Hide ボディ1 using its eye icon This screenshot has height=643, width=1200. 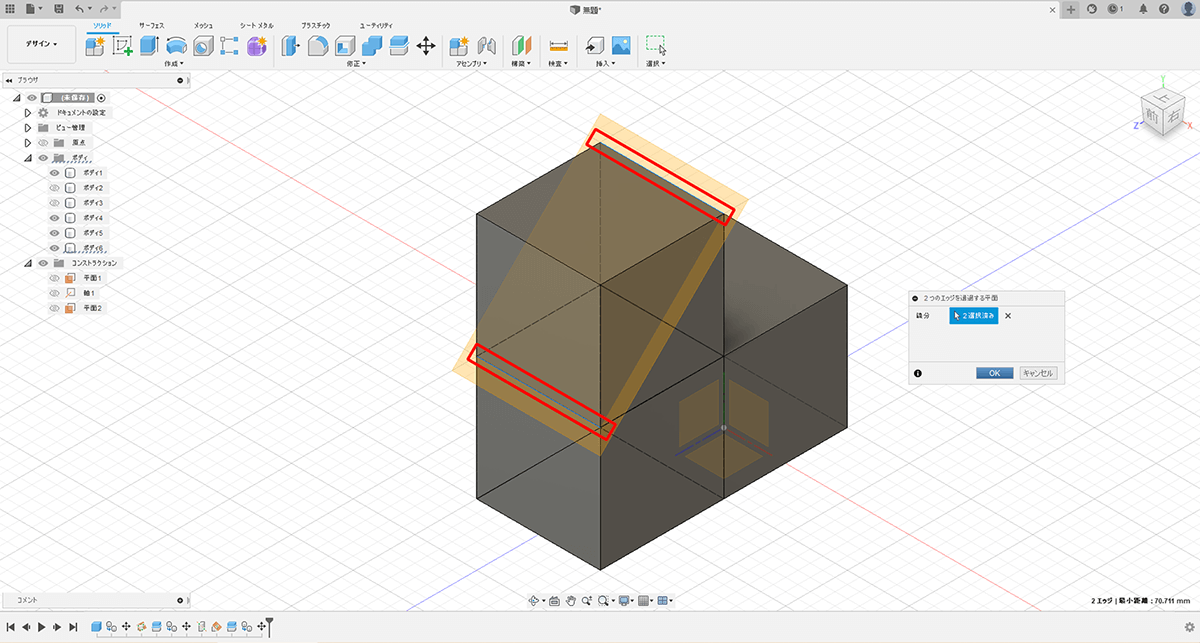click(x=55, y=173)
